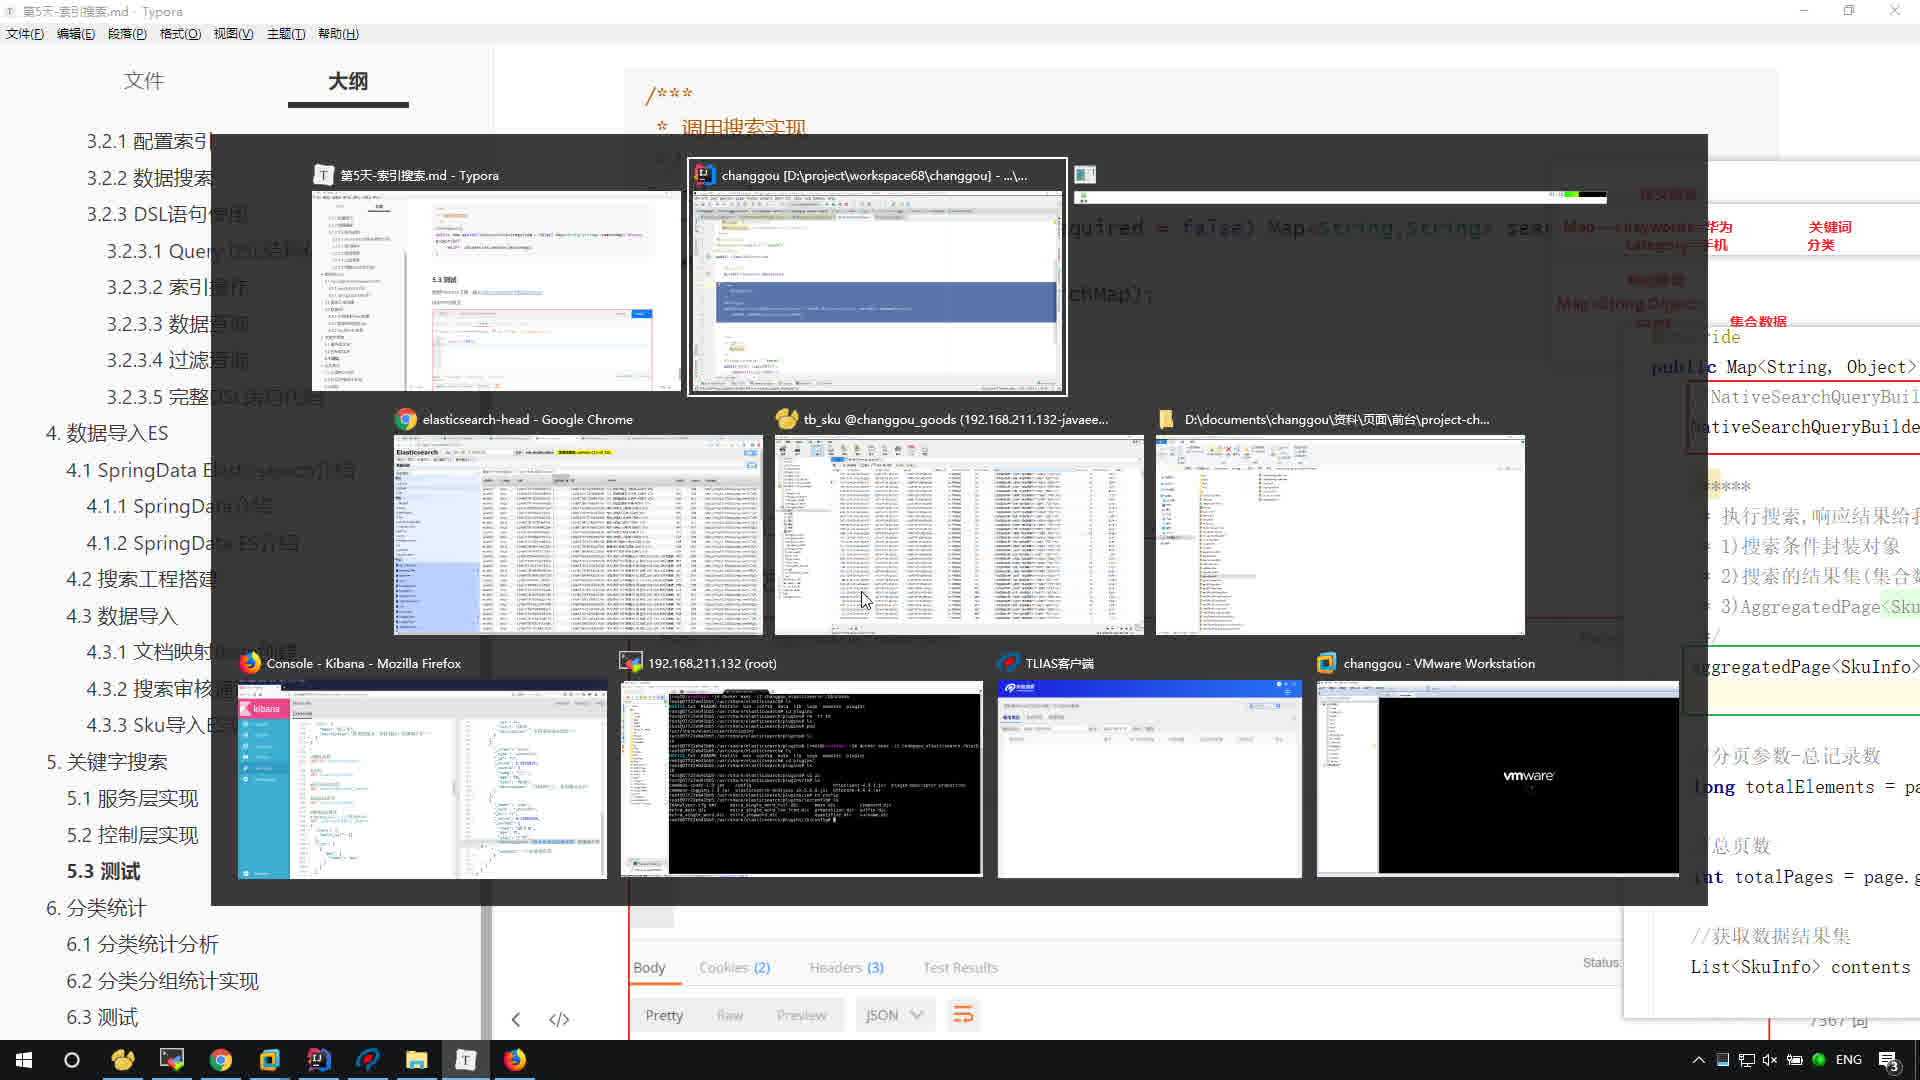Click the network icon in system tray
The width and height of the screenshot is (1920, 1080).
click(1746, 1060)
